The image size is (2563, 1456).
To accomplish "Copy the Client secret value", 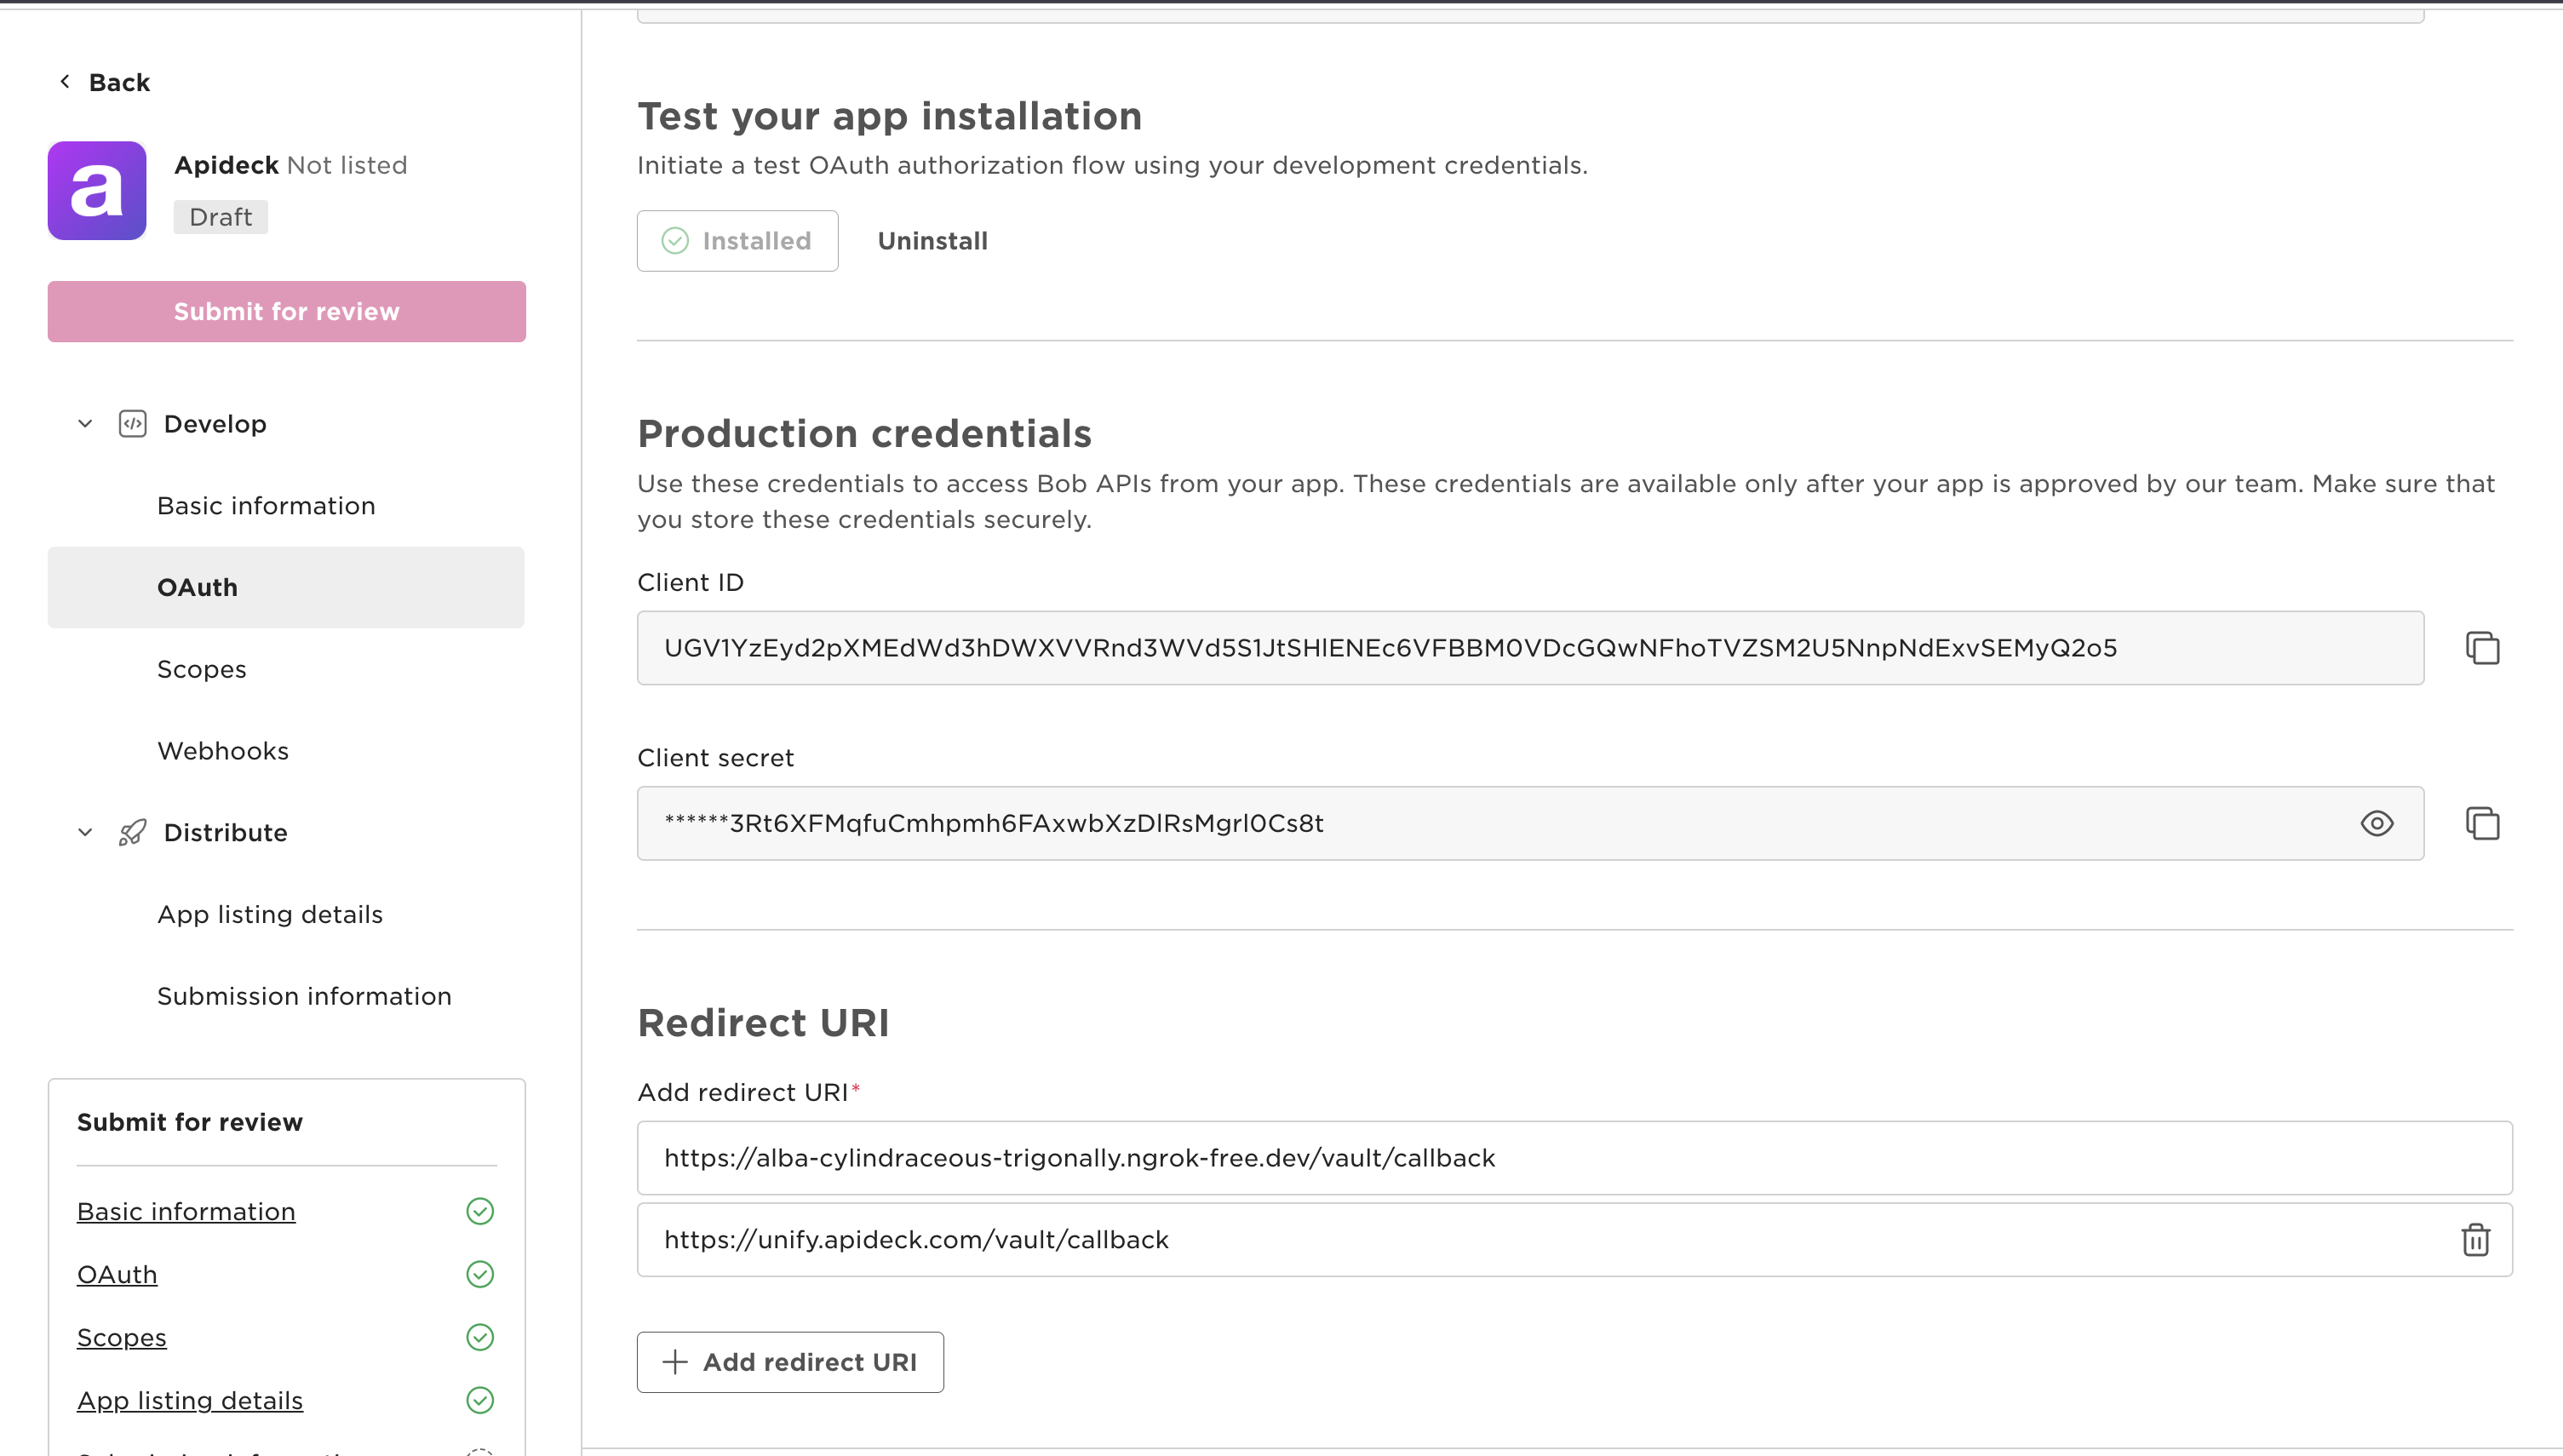I will [x=2482, y=823].
